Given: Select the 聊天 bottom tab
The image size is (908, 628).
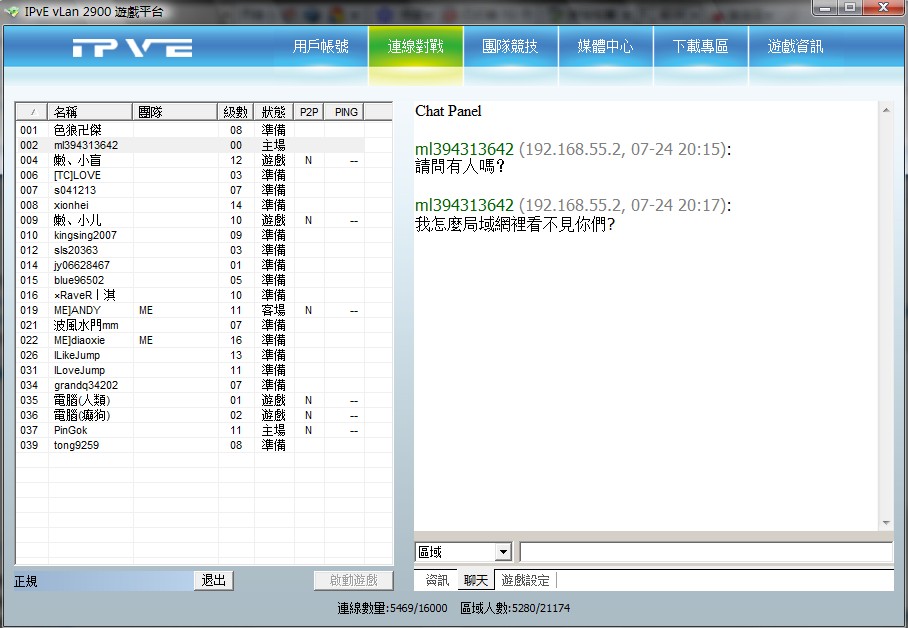Looking at the screenshot, I should (476, 580).
